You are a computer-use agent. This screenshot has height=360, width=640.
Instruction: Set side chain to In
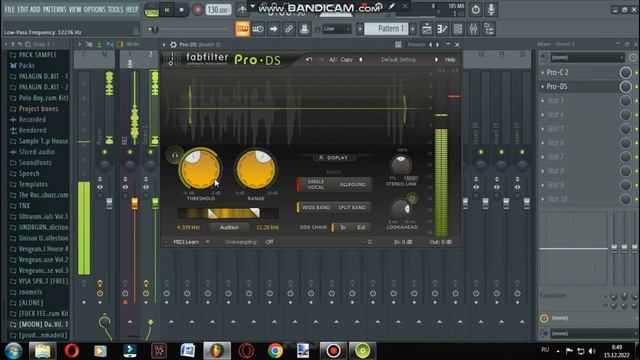(x=343, y=227)
